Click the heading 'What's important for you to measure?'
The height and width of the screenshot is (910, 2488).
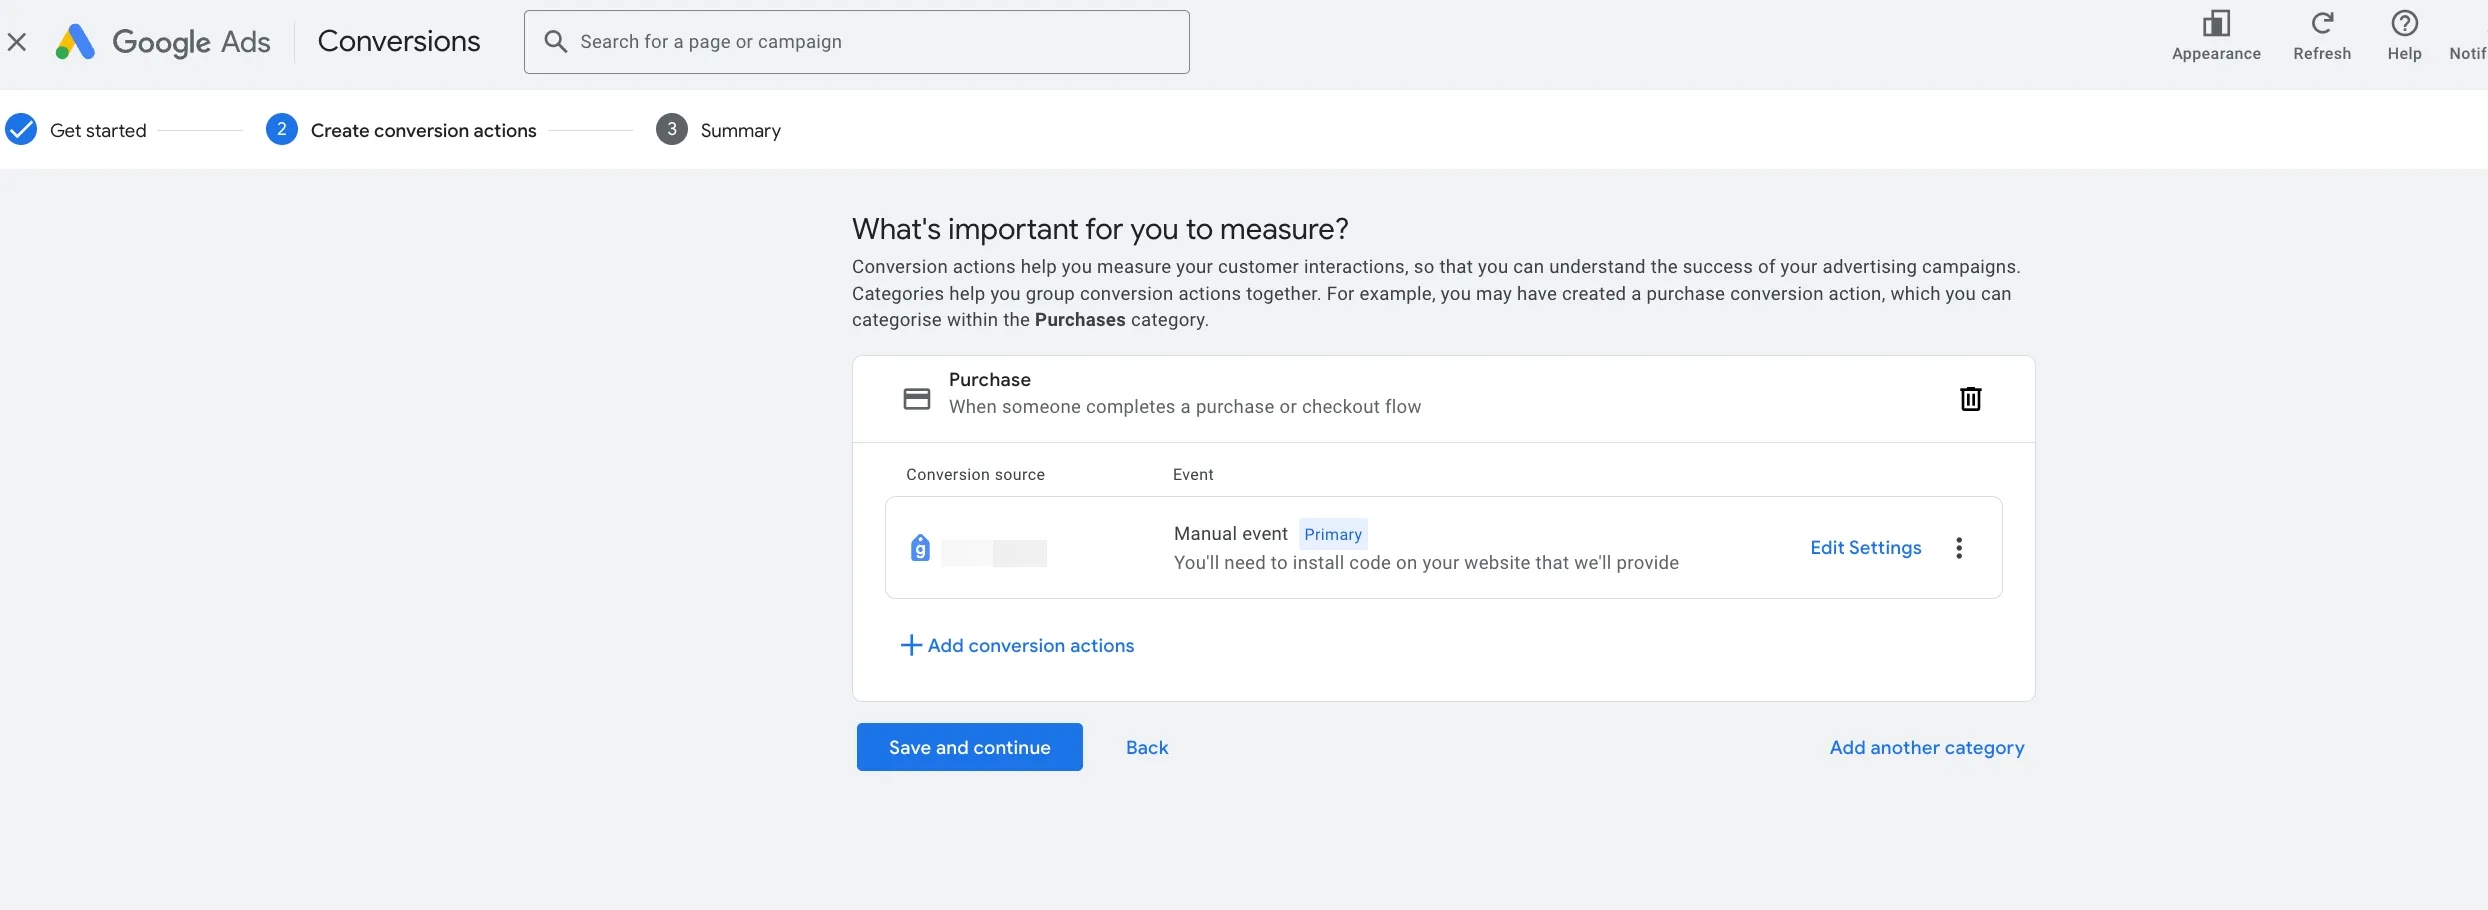point(1100,229)
